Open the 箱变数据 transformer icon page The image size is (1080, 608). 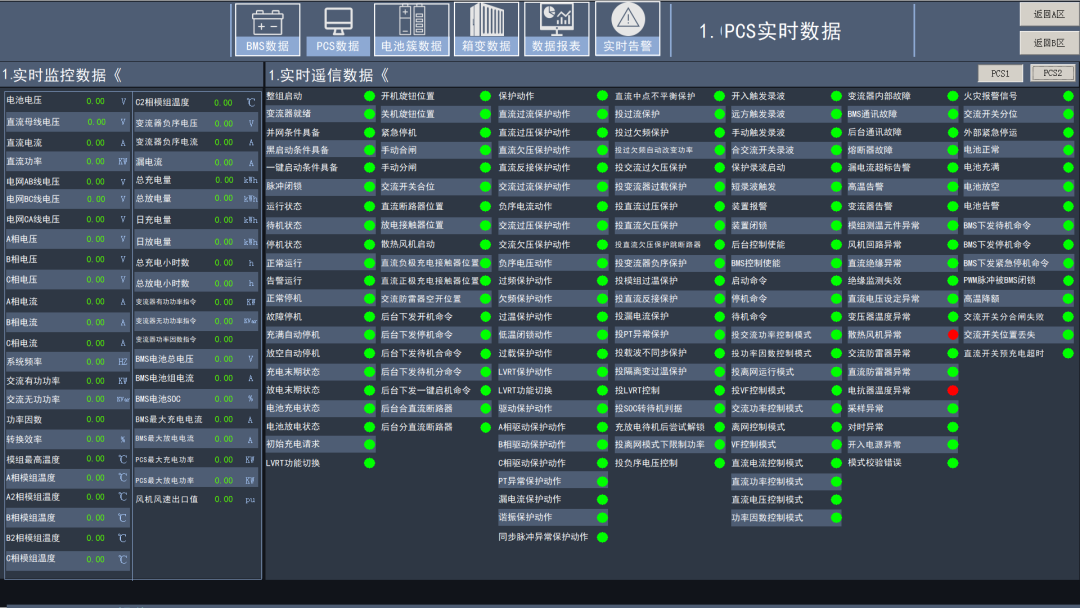(x=486, y=29)
